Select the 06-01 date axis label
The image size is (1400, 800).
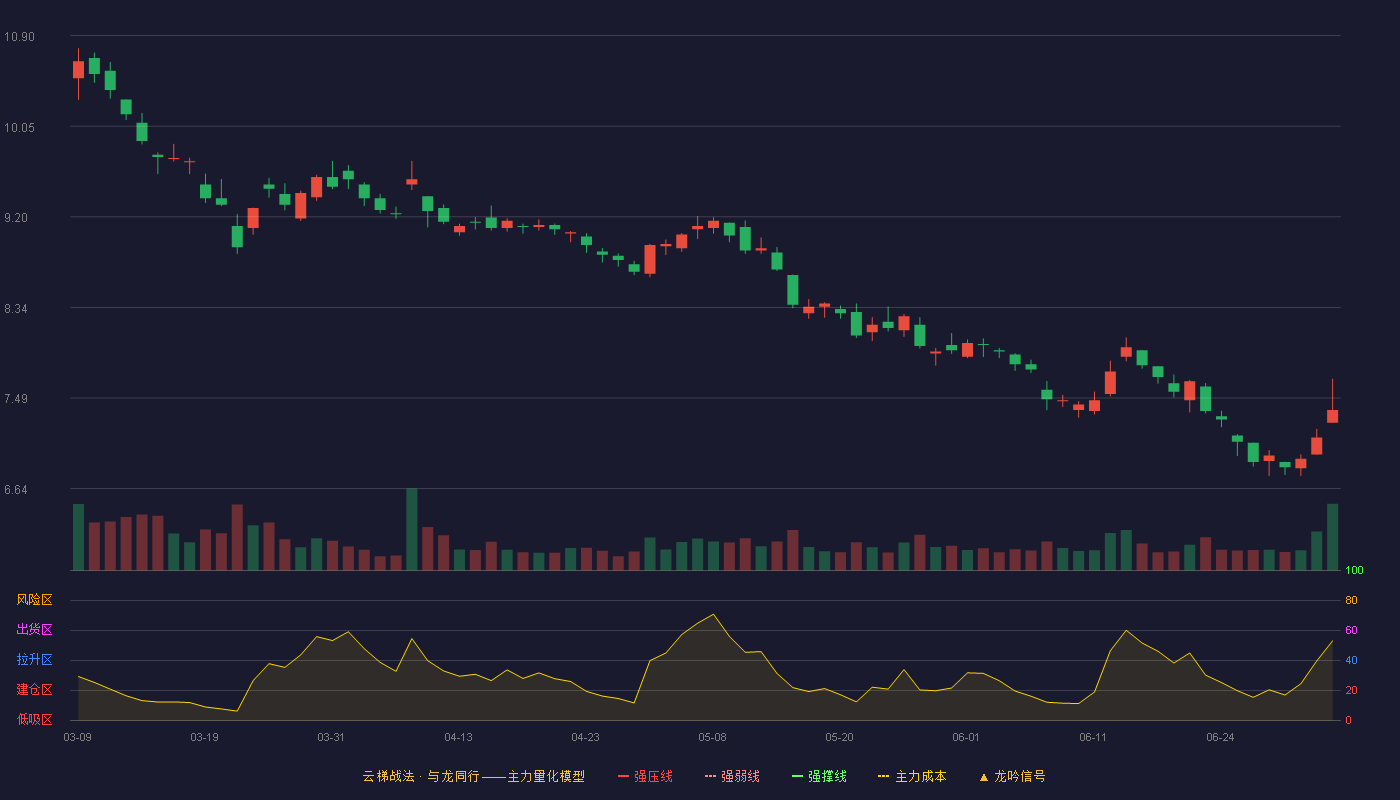click(x=966, y=737)
